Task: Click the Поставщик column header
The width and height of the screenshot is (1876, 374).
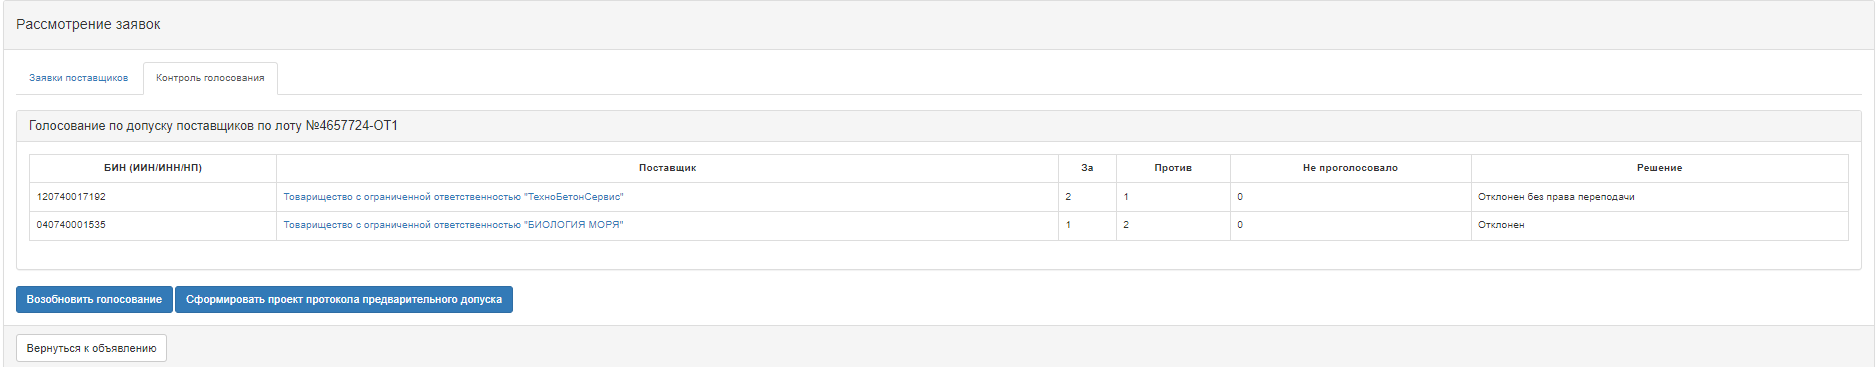Action: (x=667, y=168)
